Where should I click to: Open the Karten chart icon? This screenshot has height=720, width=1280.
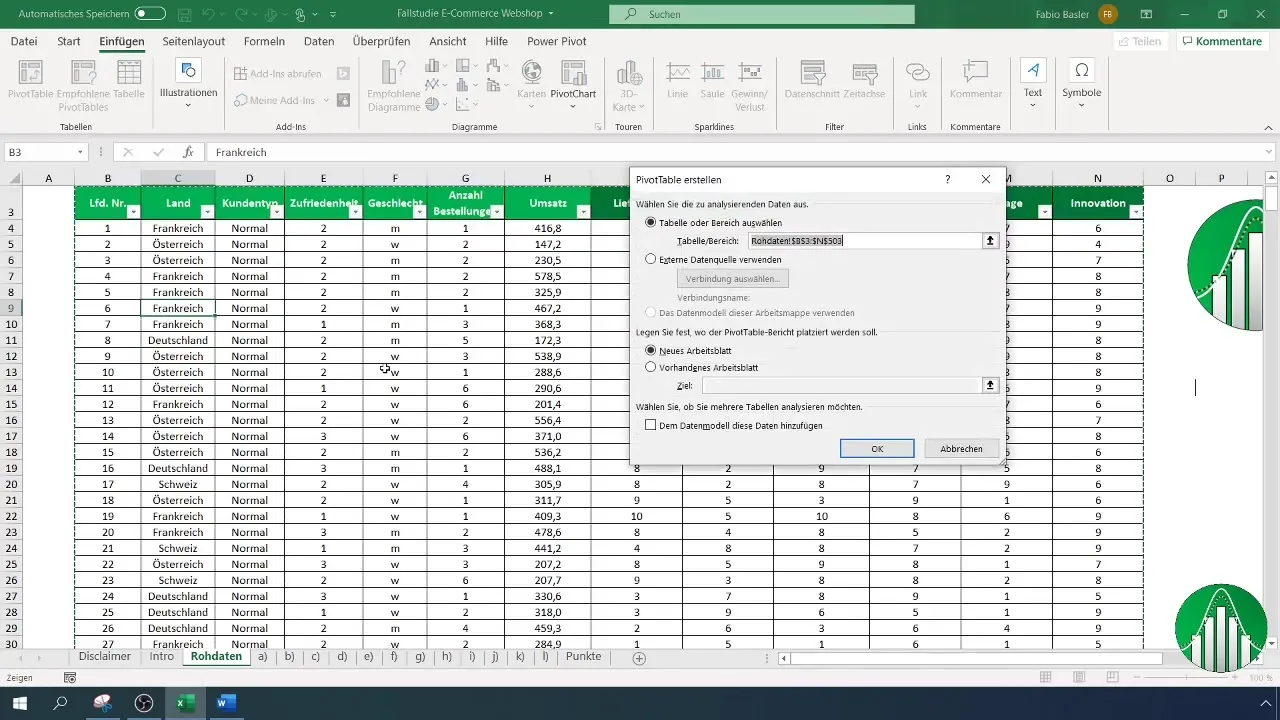pos(532,82)
